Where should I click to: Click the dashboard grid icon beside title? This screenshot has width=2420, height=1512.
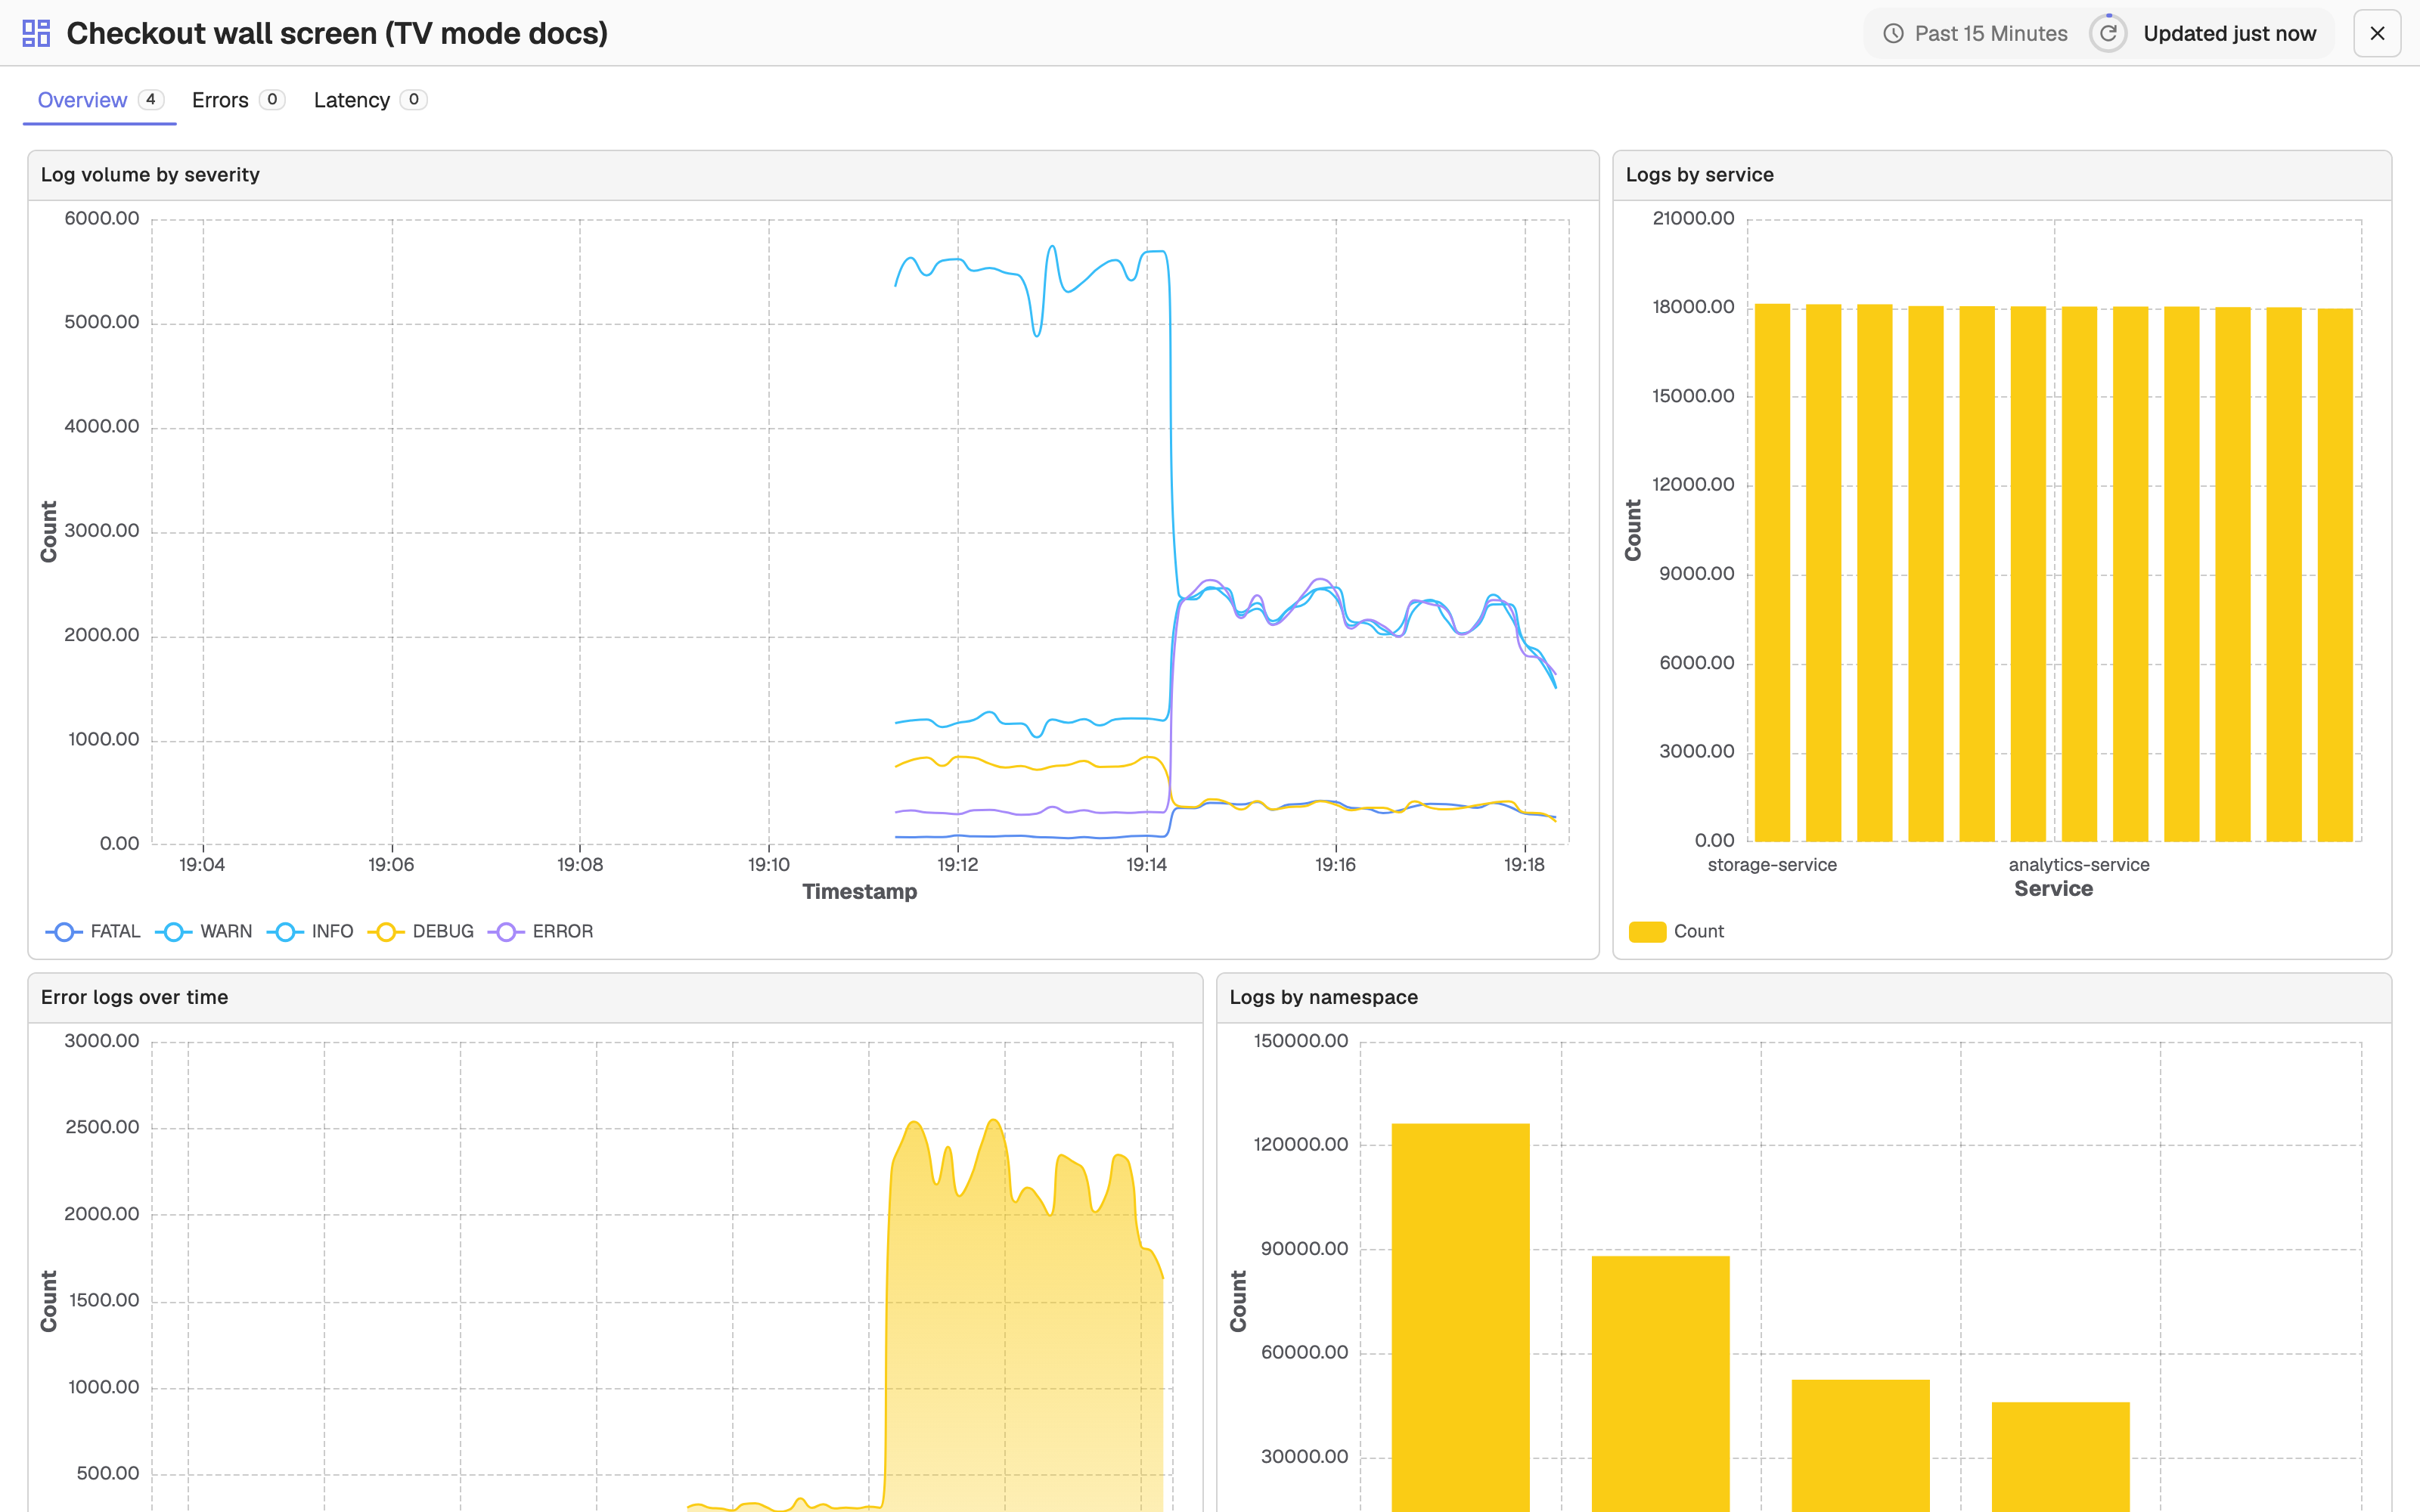tap(36, 33)
